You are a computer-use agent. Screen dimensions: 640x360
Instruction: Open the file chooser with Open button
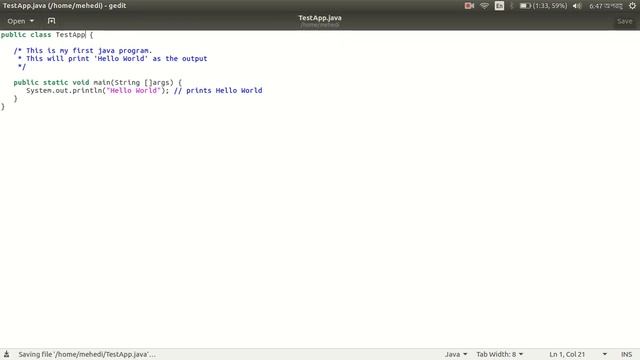click(20, 21)
